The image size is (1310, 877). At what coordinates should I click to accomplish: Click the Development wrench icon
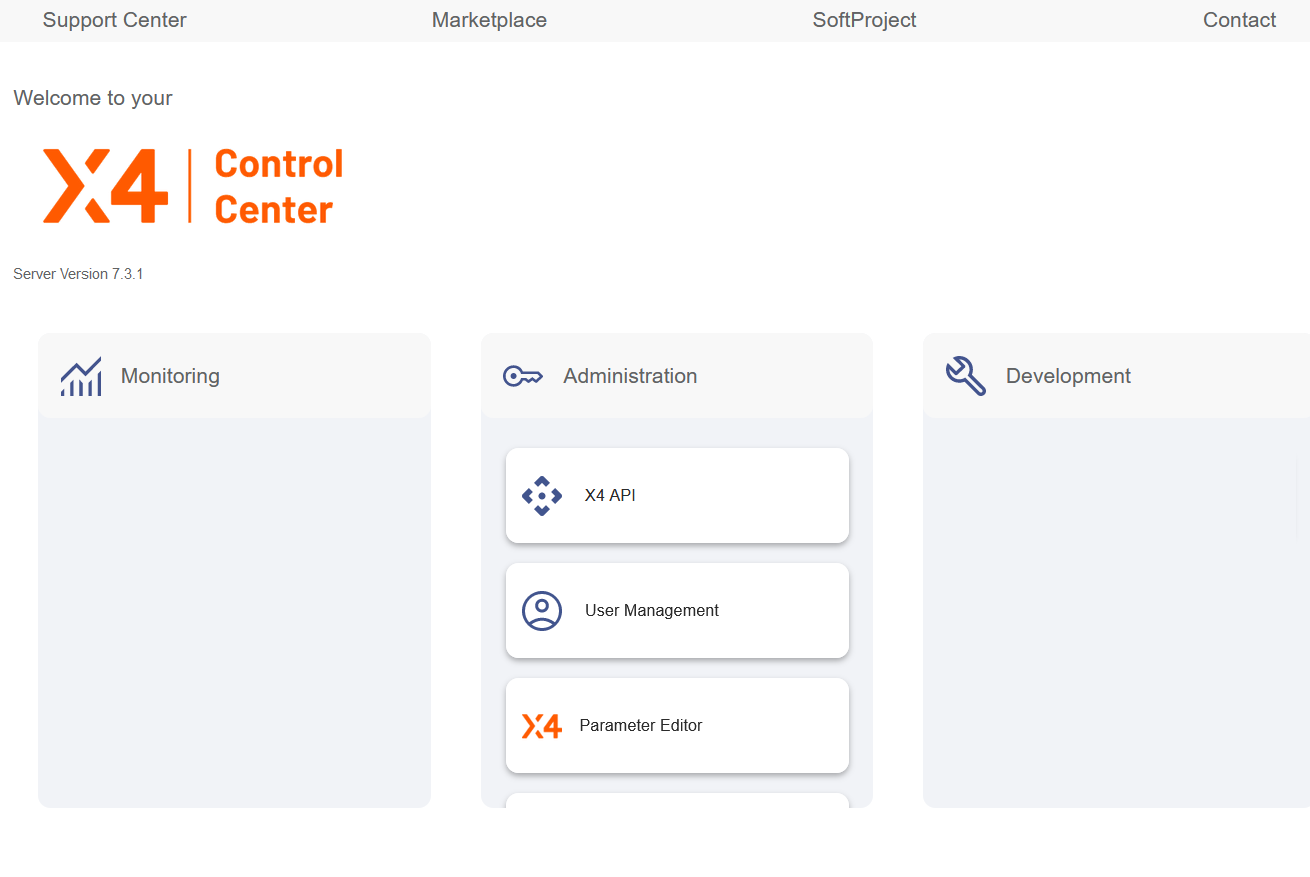(x=965, y=376)
